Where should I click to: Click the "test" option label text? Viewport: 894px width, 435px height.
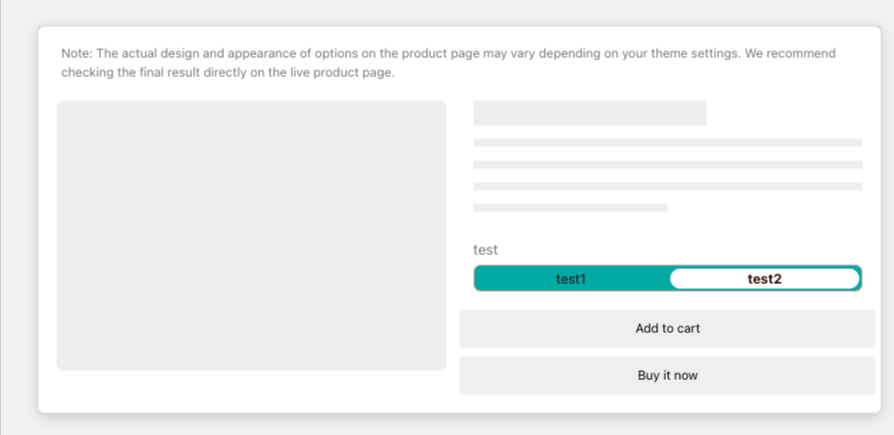pos(485,250)
